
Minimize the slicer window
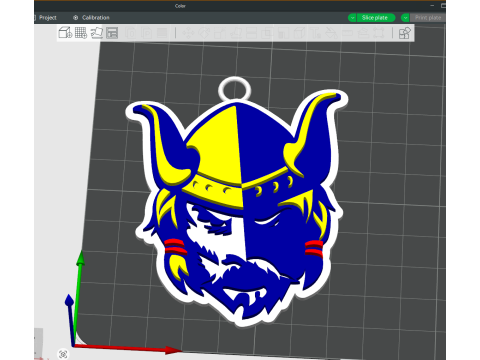[x=432, y=6]
